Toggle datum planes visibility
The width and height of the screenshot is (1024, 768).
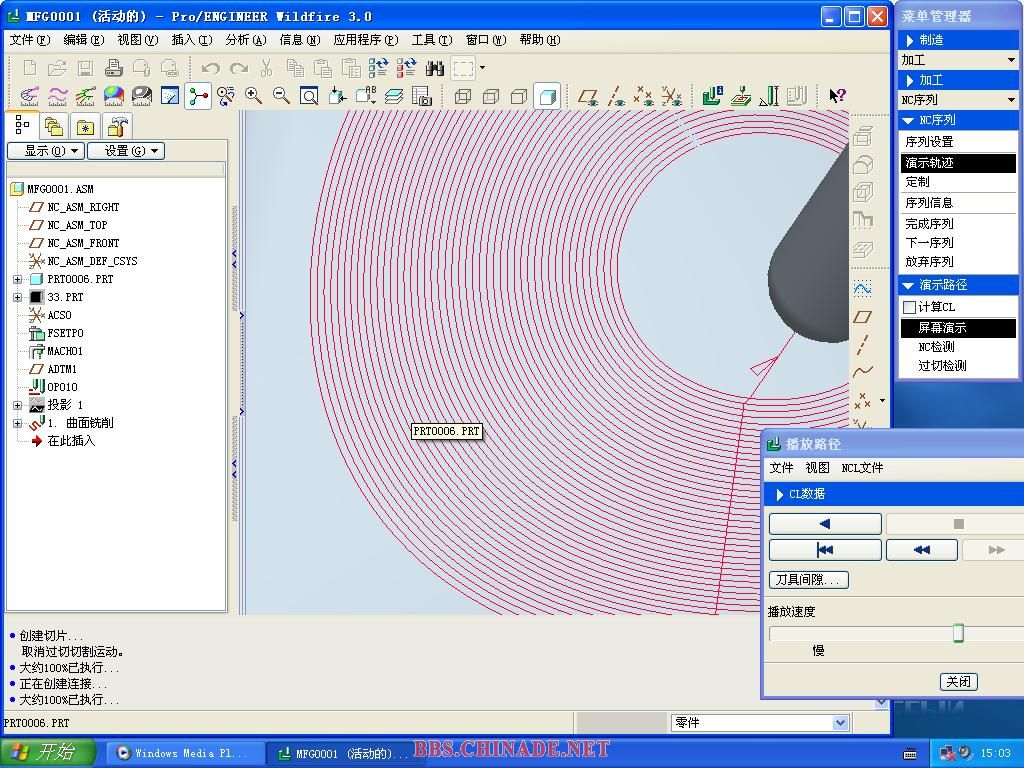(x=588, y=96)
